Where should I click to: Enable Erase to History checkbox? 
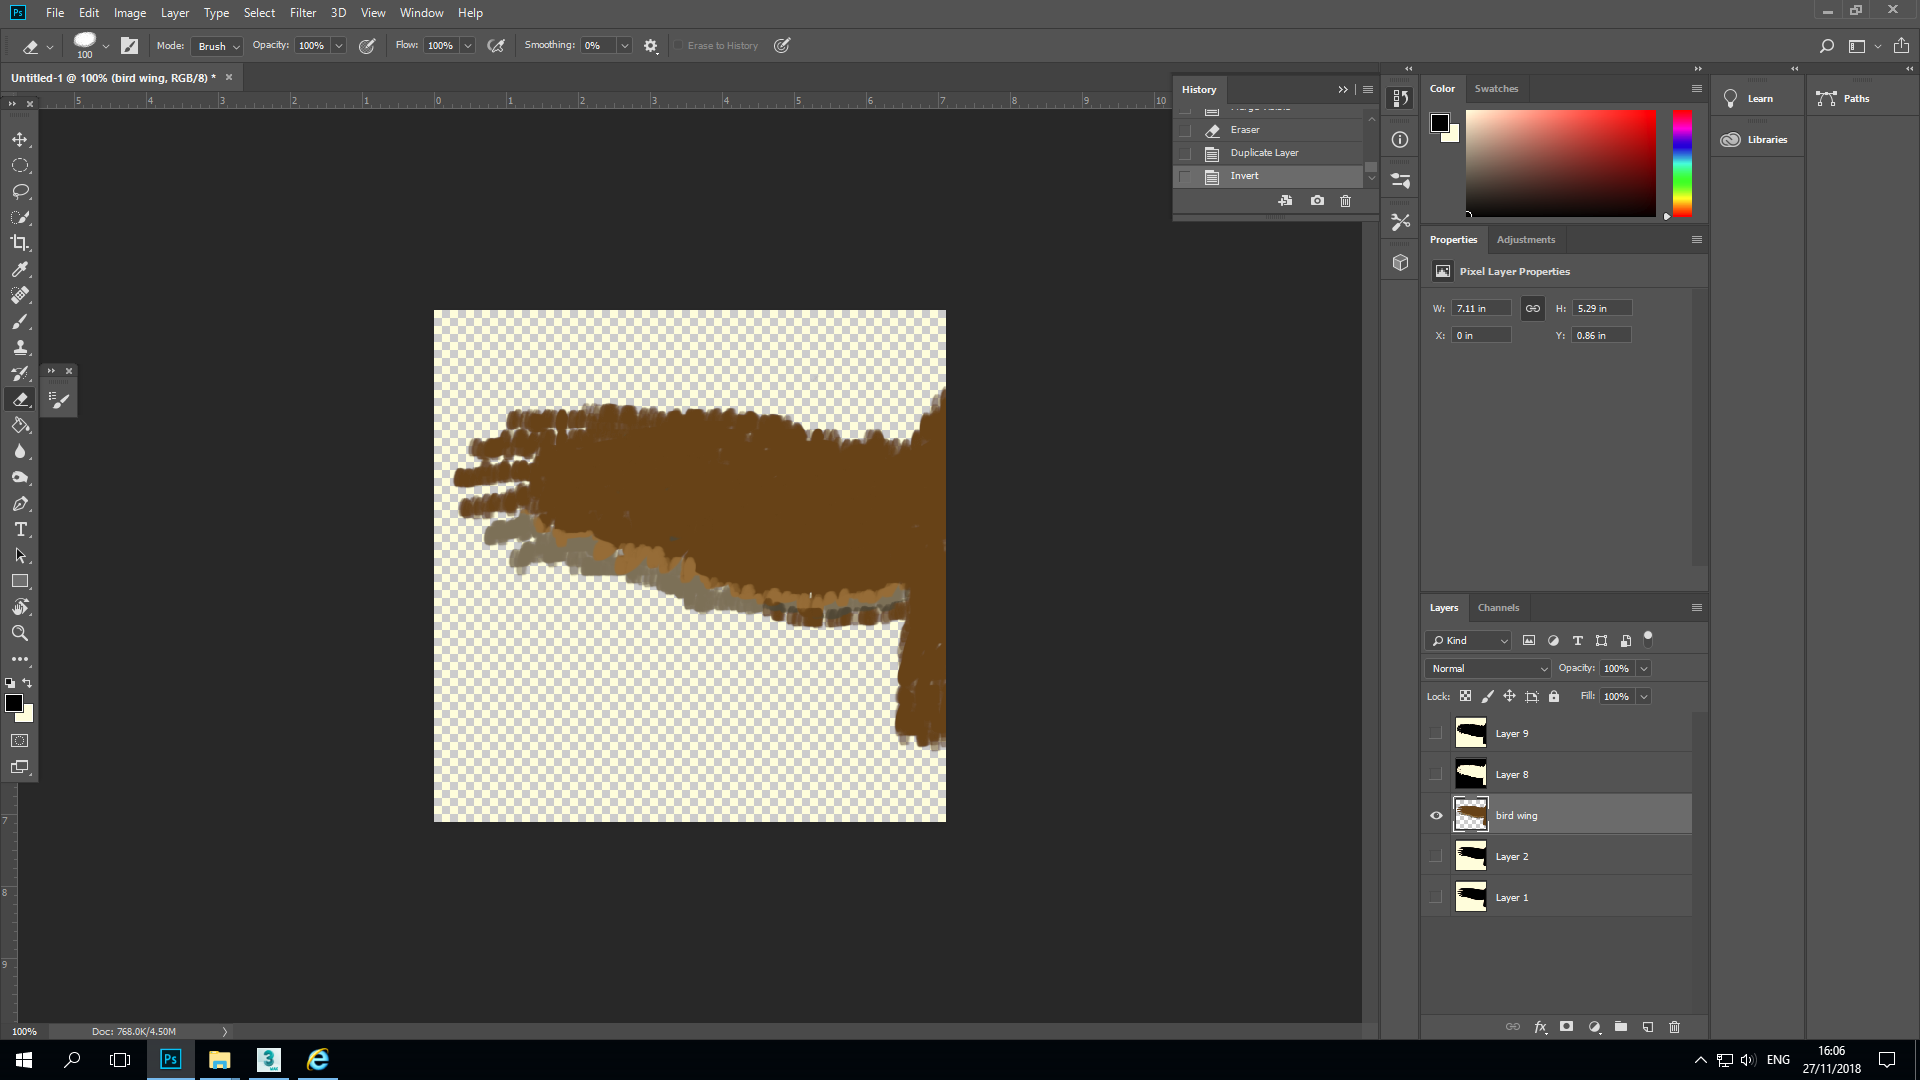(x=678, y=46)
